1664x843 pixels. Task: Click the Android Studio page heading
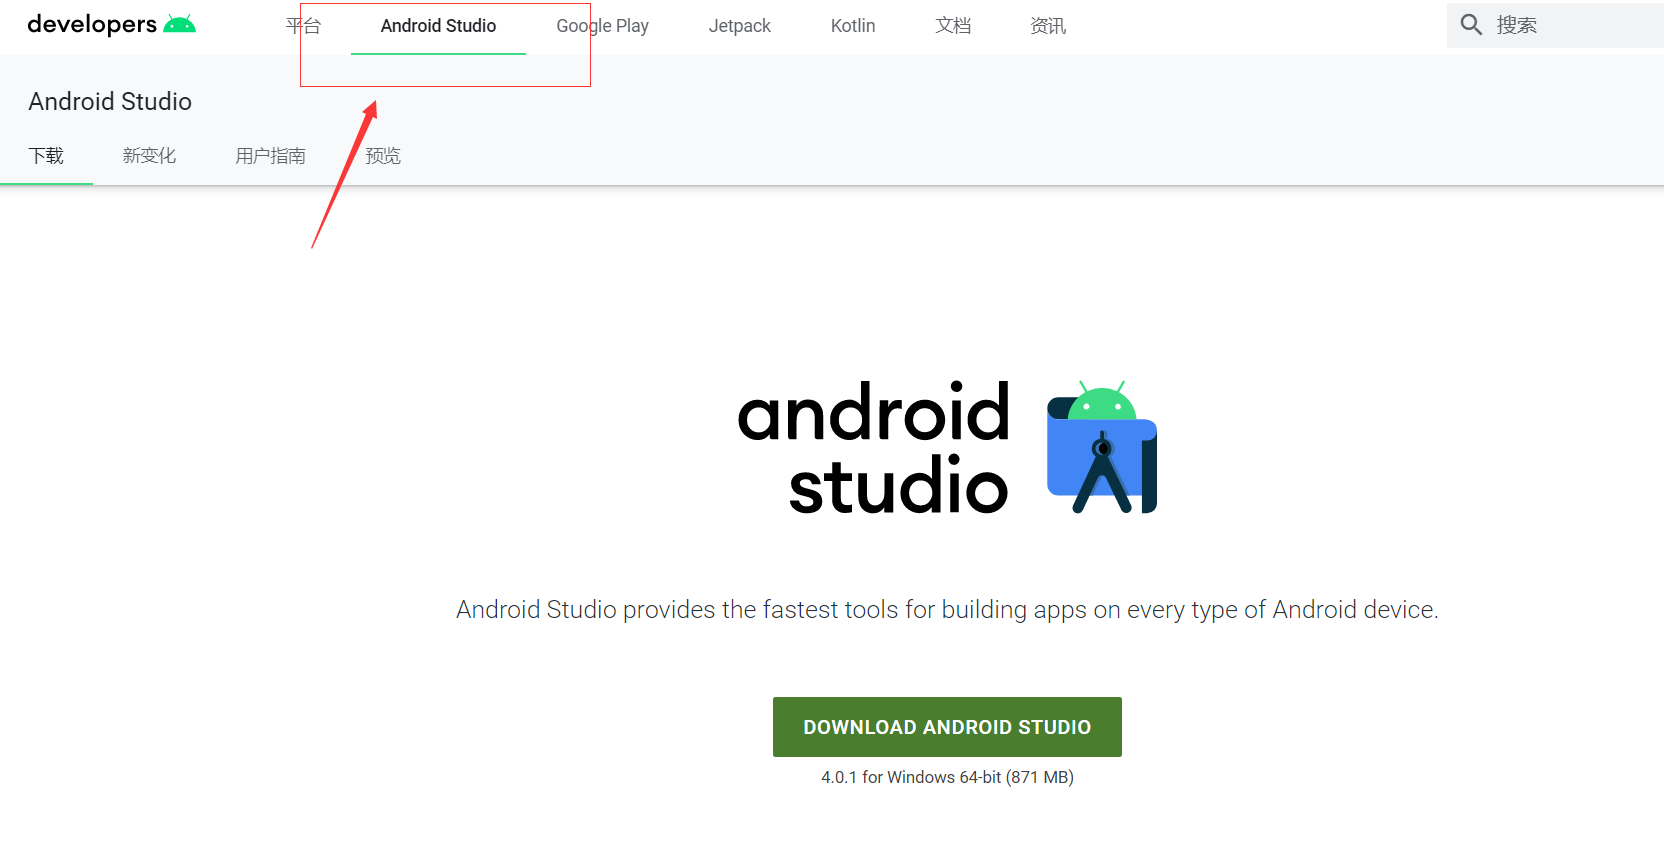110,101
